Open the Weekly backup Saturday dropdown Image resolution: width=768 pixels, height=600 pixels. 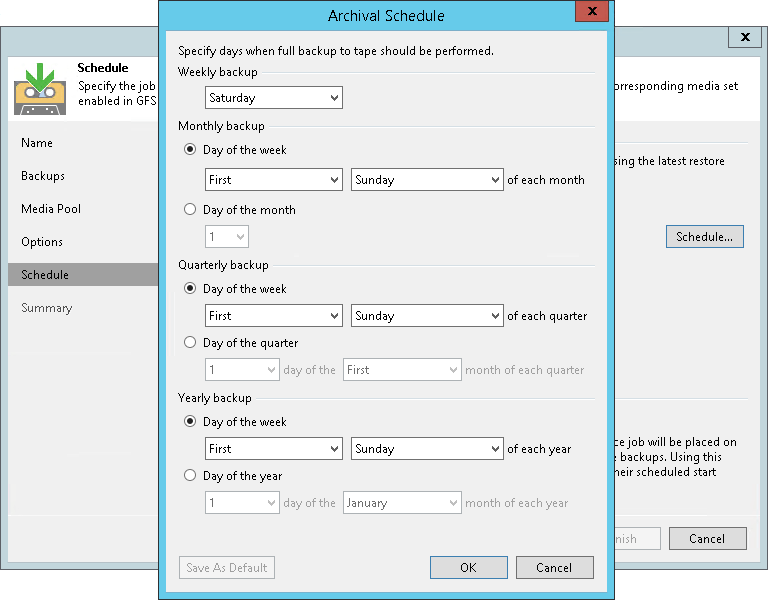tap(274, 98)
